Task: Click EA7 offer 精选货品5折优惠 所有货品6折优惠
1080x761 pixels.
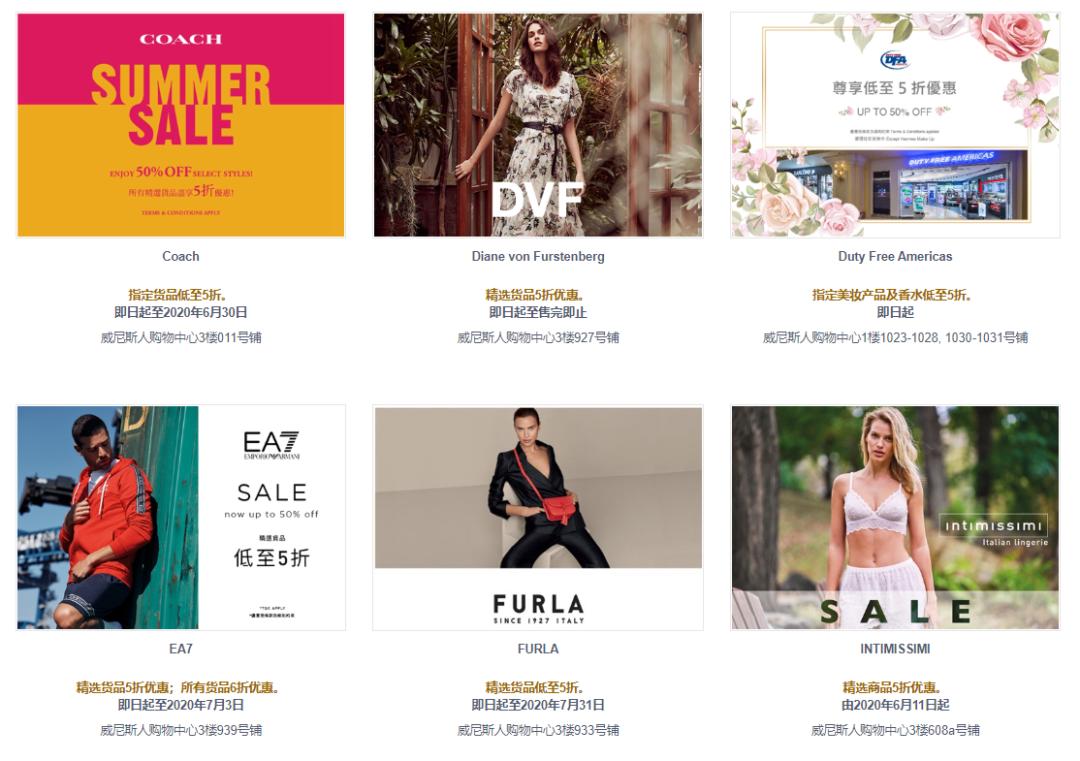Action: [177, 687]
